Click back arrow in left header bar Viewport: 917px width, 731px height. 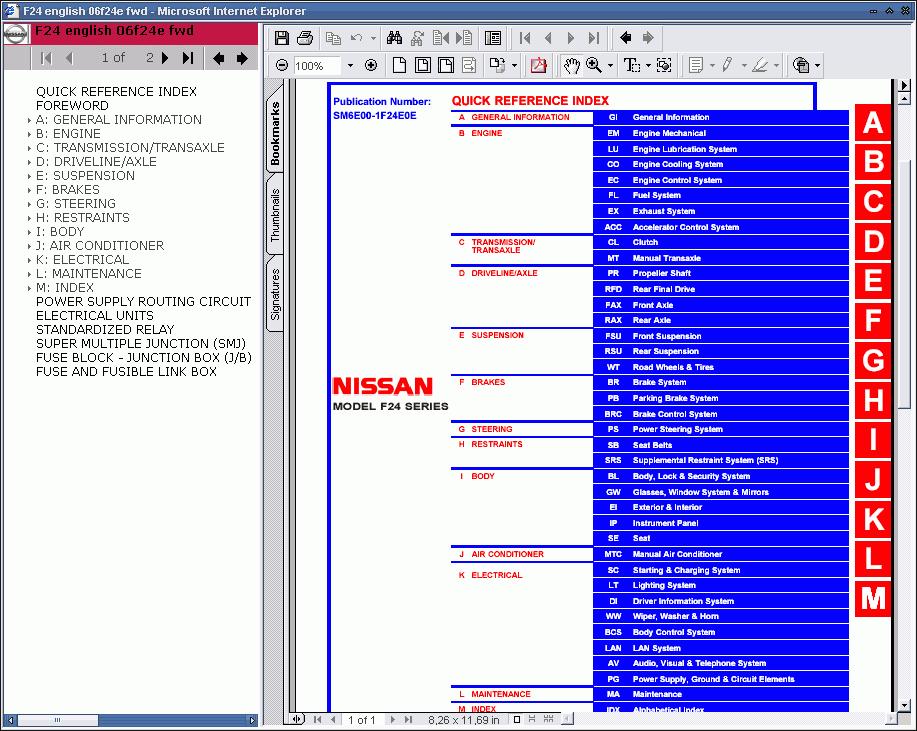(x=219, y=58)
